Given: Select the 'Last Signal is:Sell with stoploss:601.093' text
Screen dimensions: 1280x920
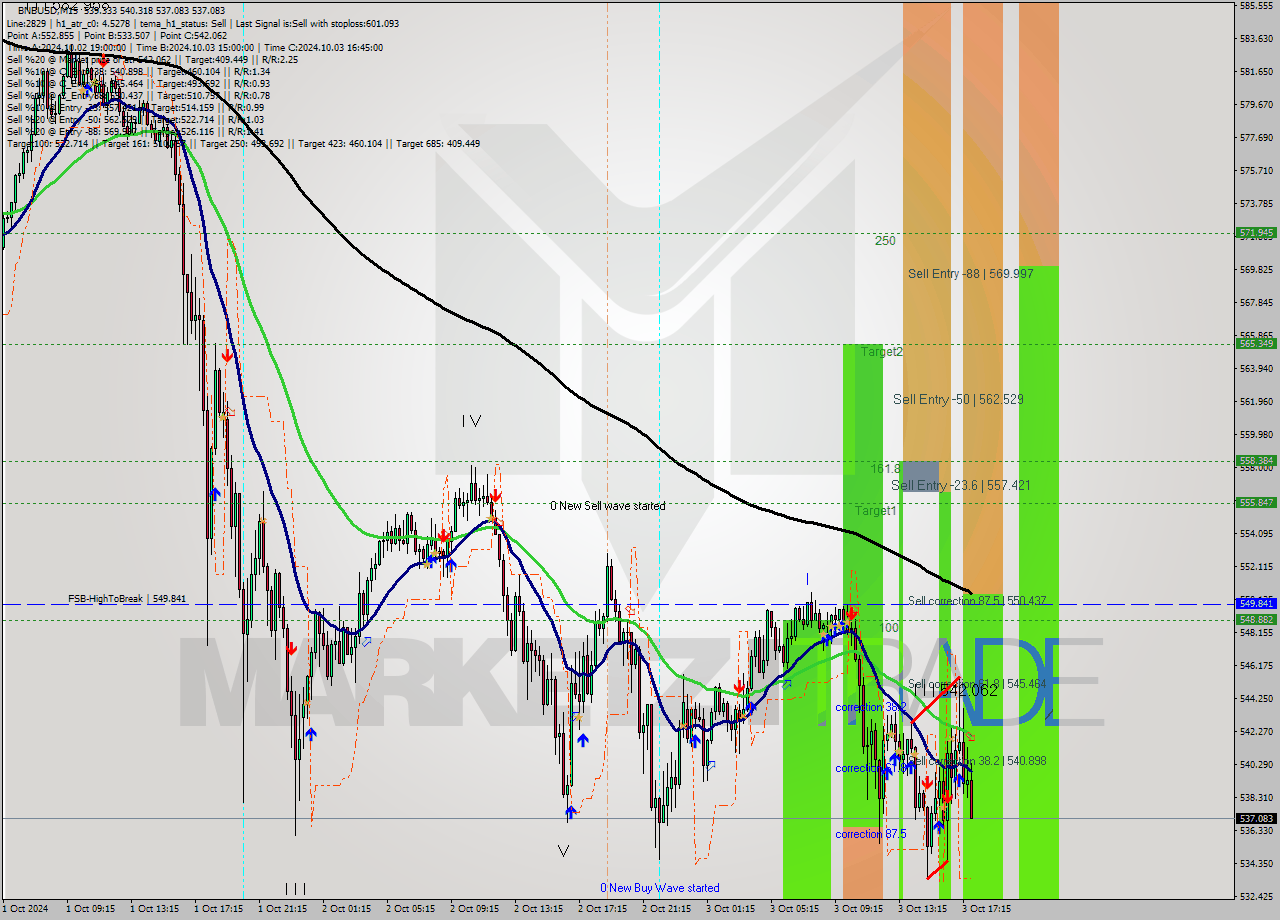Looking at the screenshot, I should click(x=315, y=23).
